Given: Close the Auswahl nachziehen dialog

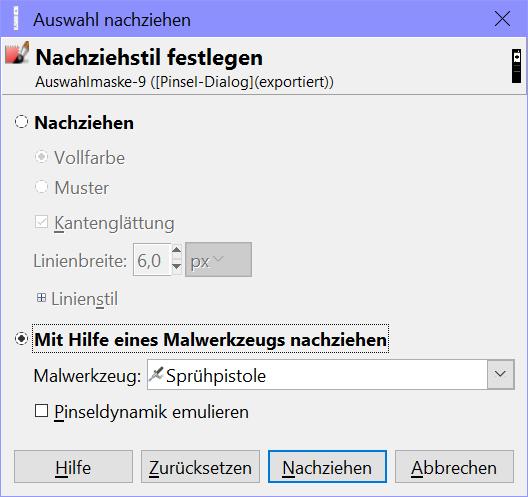Looking at the screenshot, I should pyautogui.click(x=502, y=19).
